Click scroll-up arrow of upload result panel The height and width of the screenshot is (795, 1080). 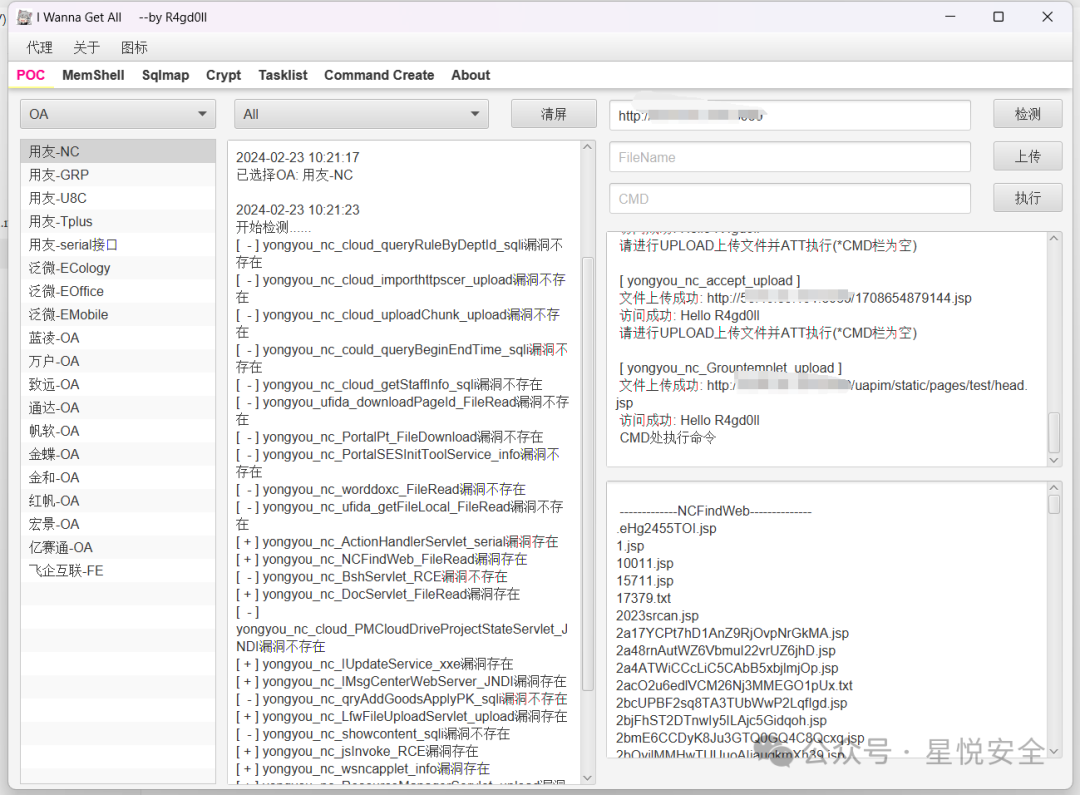coord(1054,238)
